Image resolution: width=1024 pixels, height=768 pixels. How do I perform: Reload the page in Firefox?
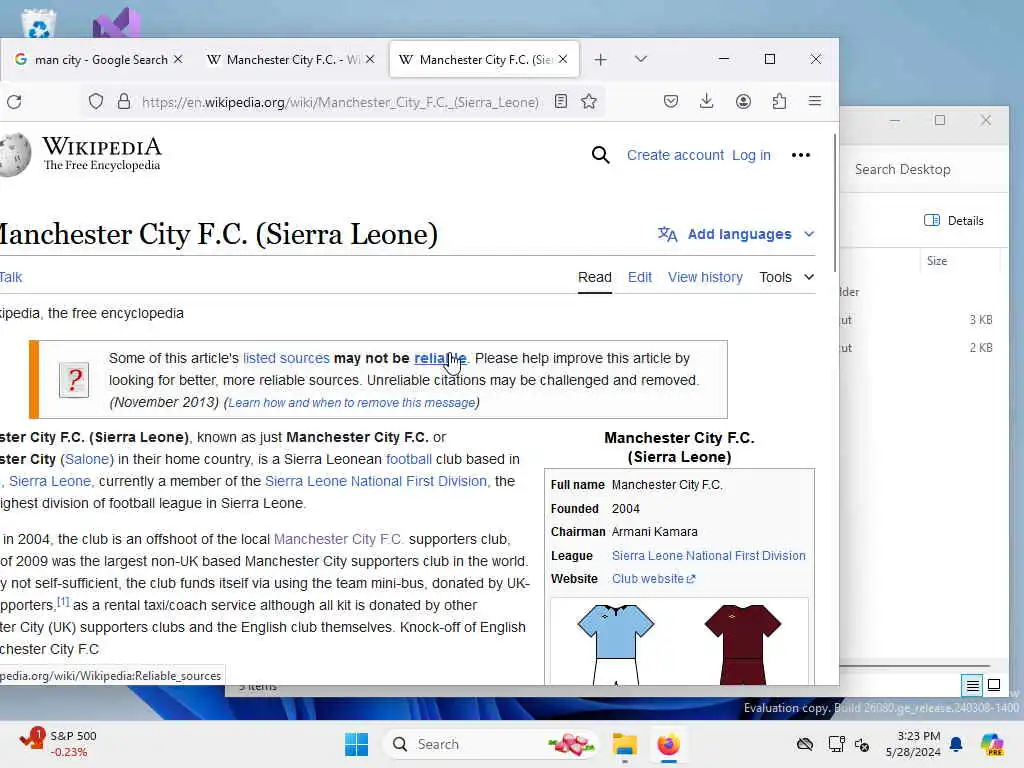[x=14, y=101]
